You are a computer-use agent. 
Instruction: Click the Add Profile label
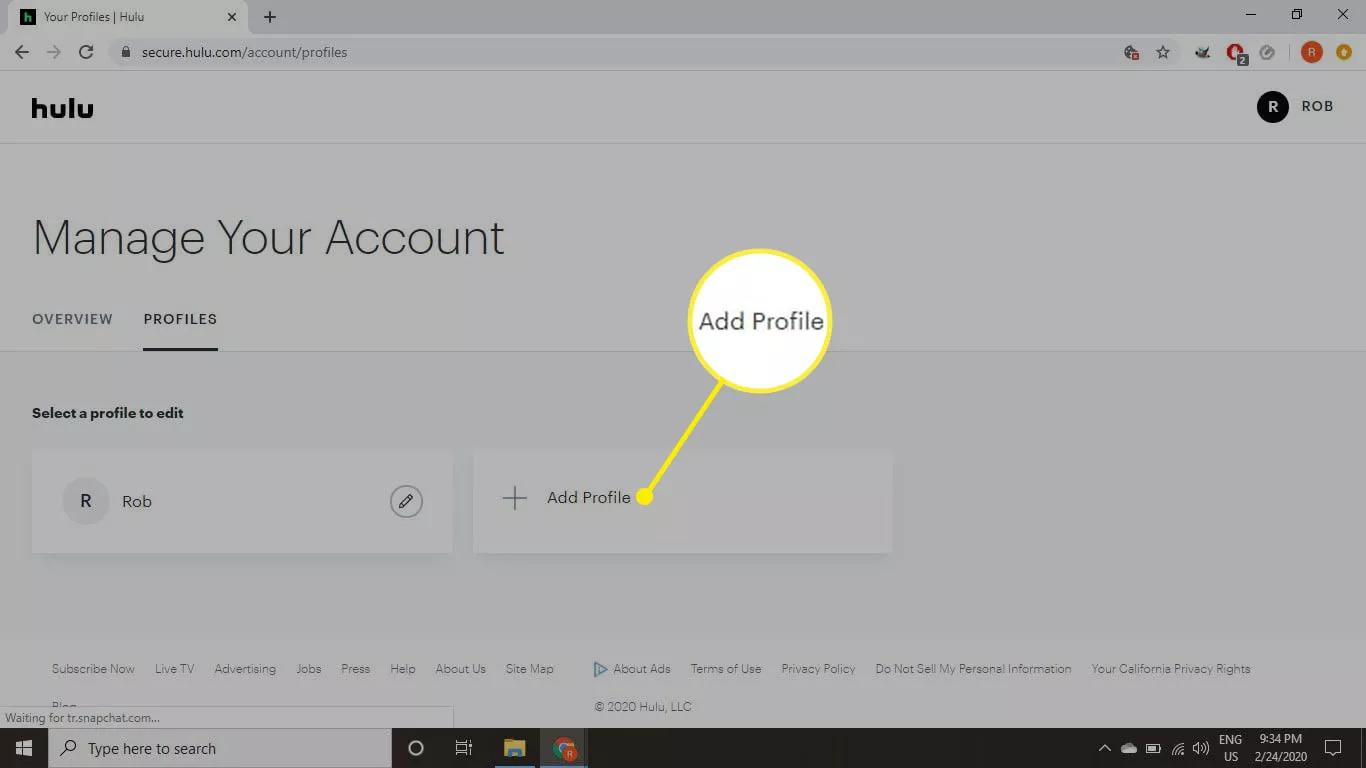(x=589, y=497)
